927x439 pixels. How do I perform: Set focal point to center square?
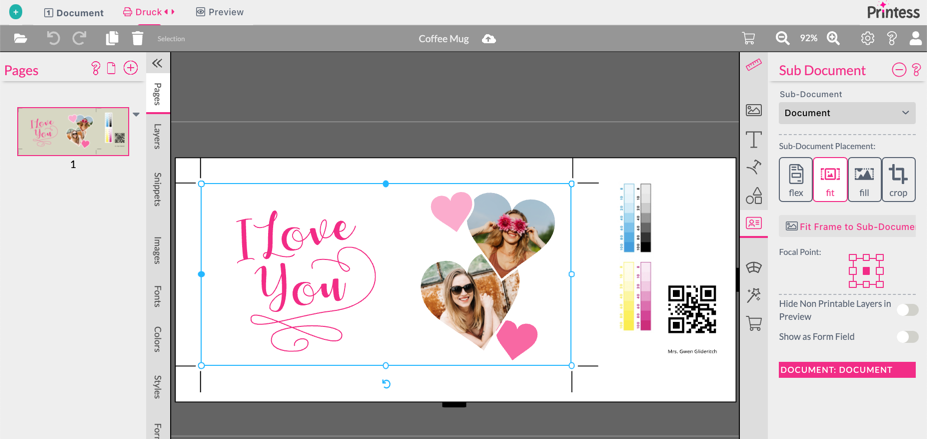[x=866, y=271]
